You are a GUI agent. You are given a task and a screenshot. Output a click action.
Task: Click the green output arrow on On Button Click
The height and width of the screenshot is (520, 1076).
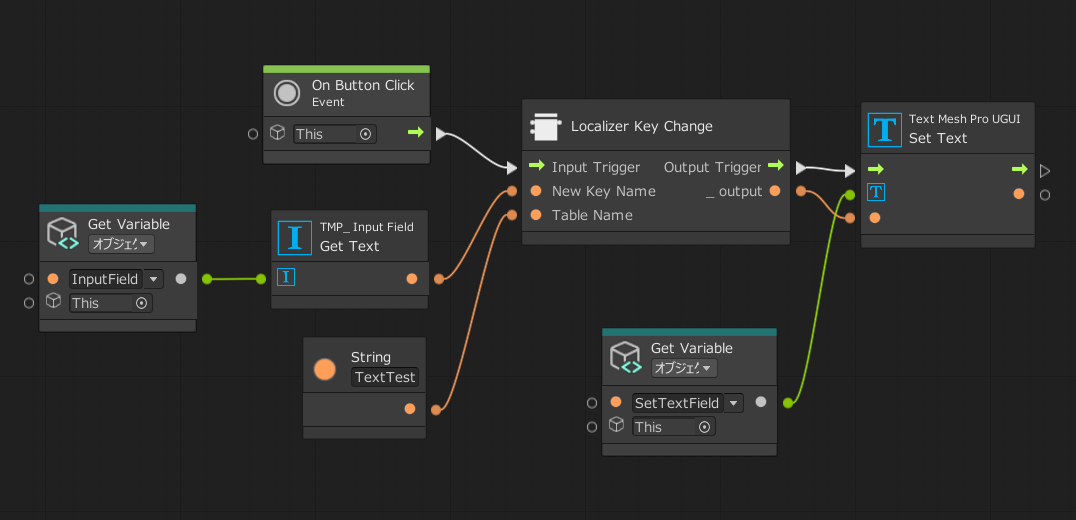click(x=415, y=132)
